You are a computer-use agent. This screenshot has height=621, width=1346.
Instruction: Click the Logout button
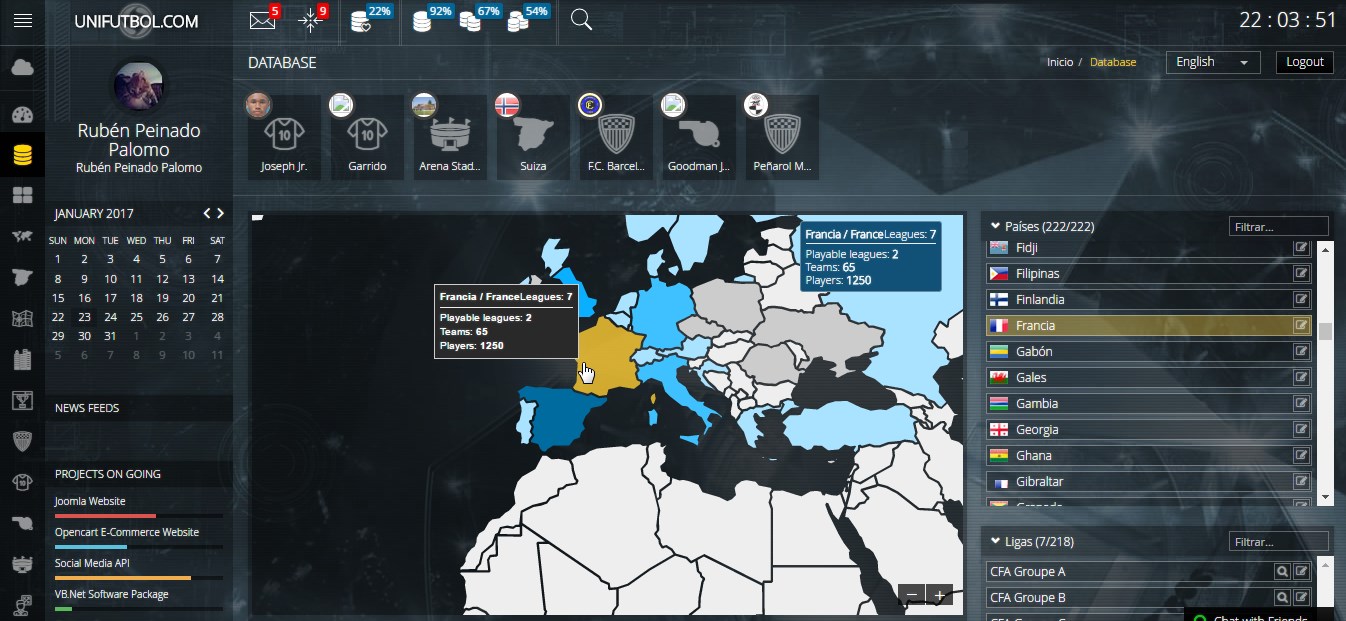pyautogui.click(x=1305, y=62)
